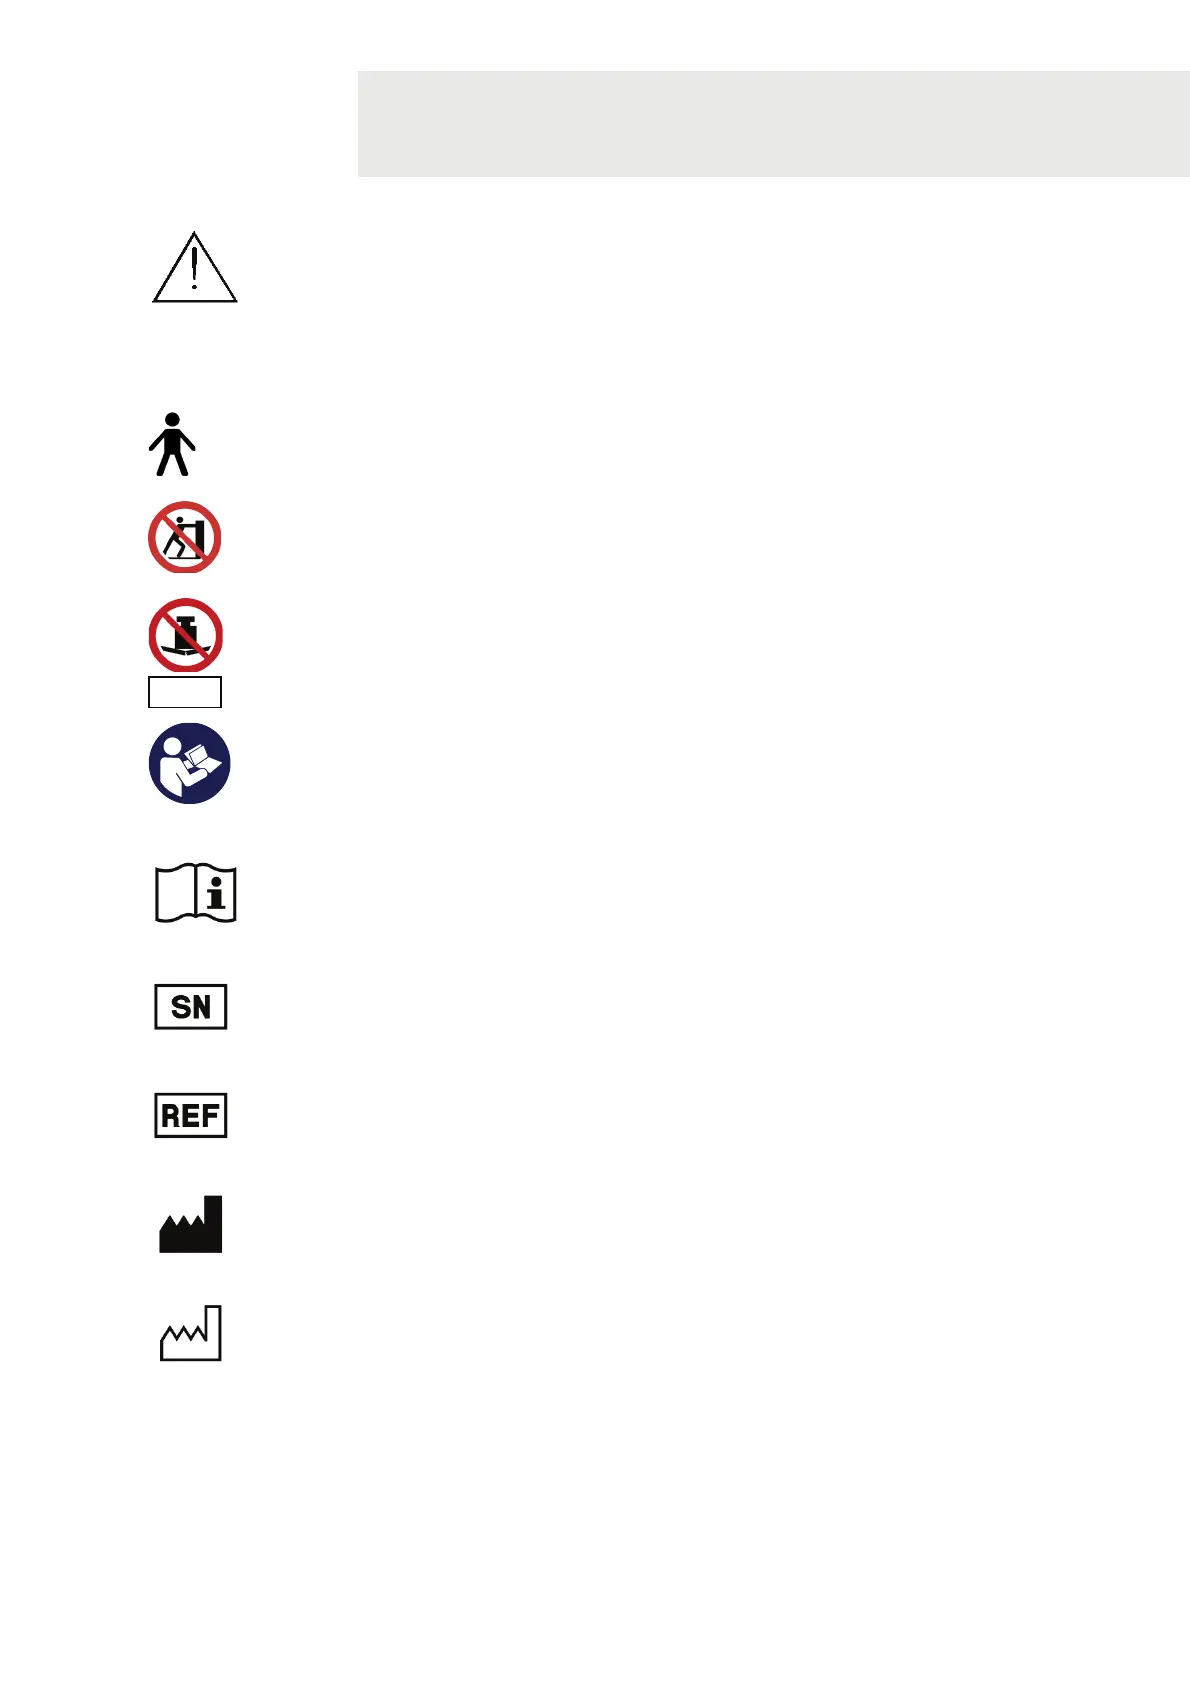This screenshot has height=1684, width=1190.
Task: Select the SN serial number symbol
Action: coord(191,1007)
